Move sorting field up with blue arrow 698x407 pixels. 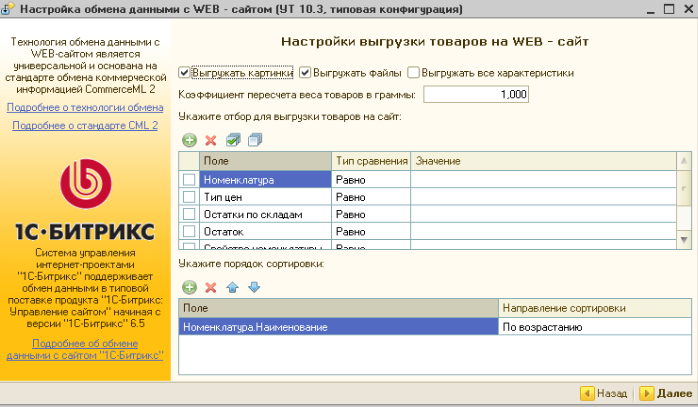tap(232, 287)
